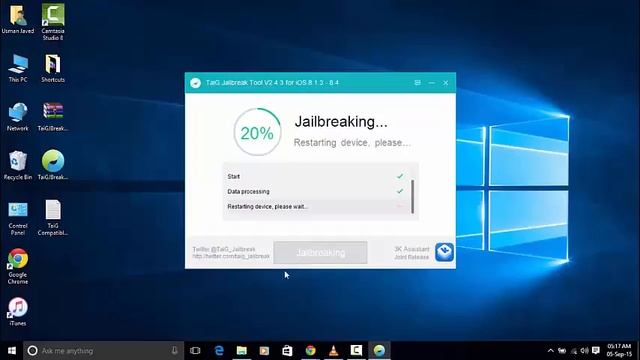Open Task View from taskbar

click(196, 351)
